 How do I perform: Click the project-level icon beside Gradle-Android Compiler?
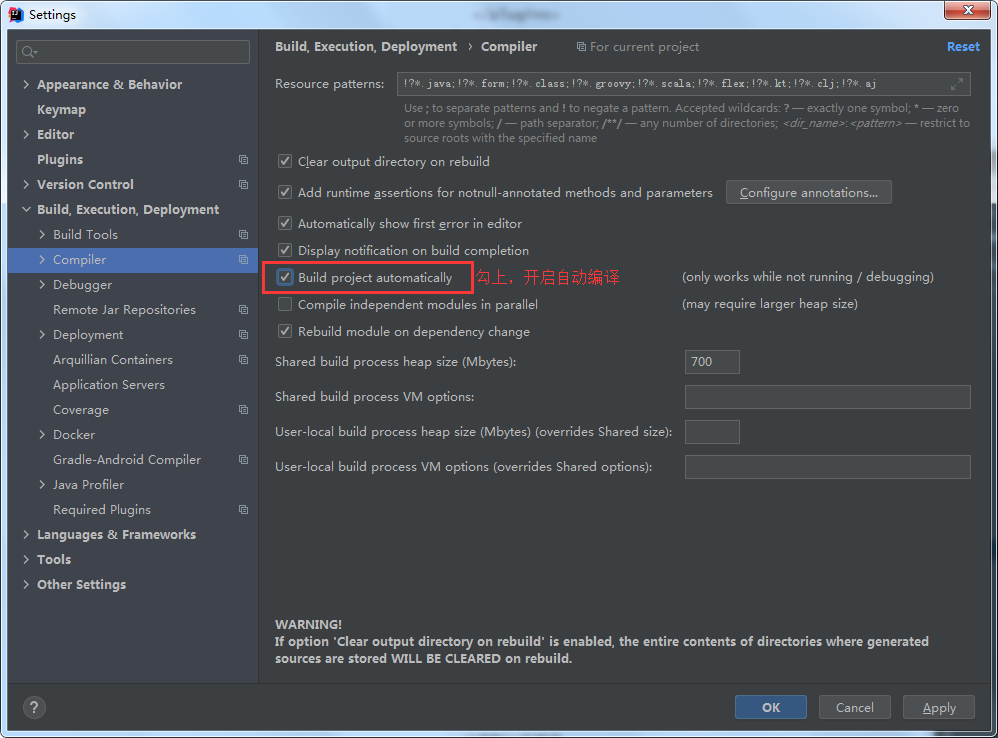point(243,459)
